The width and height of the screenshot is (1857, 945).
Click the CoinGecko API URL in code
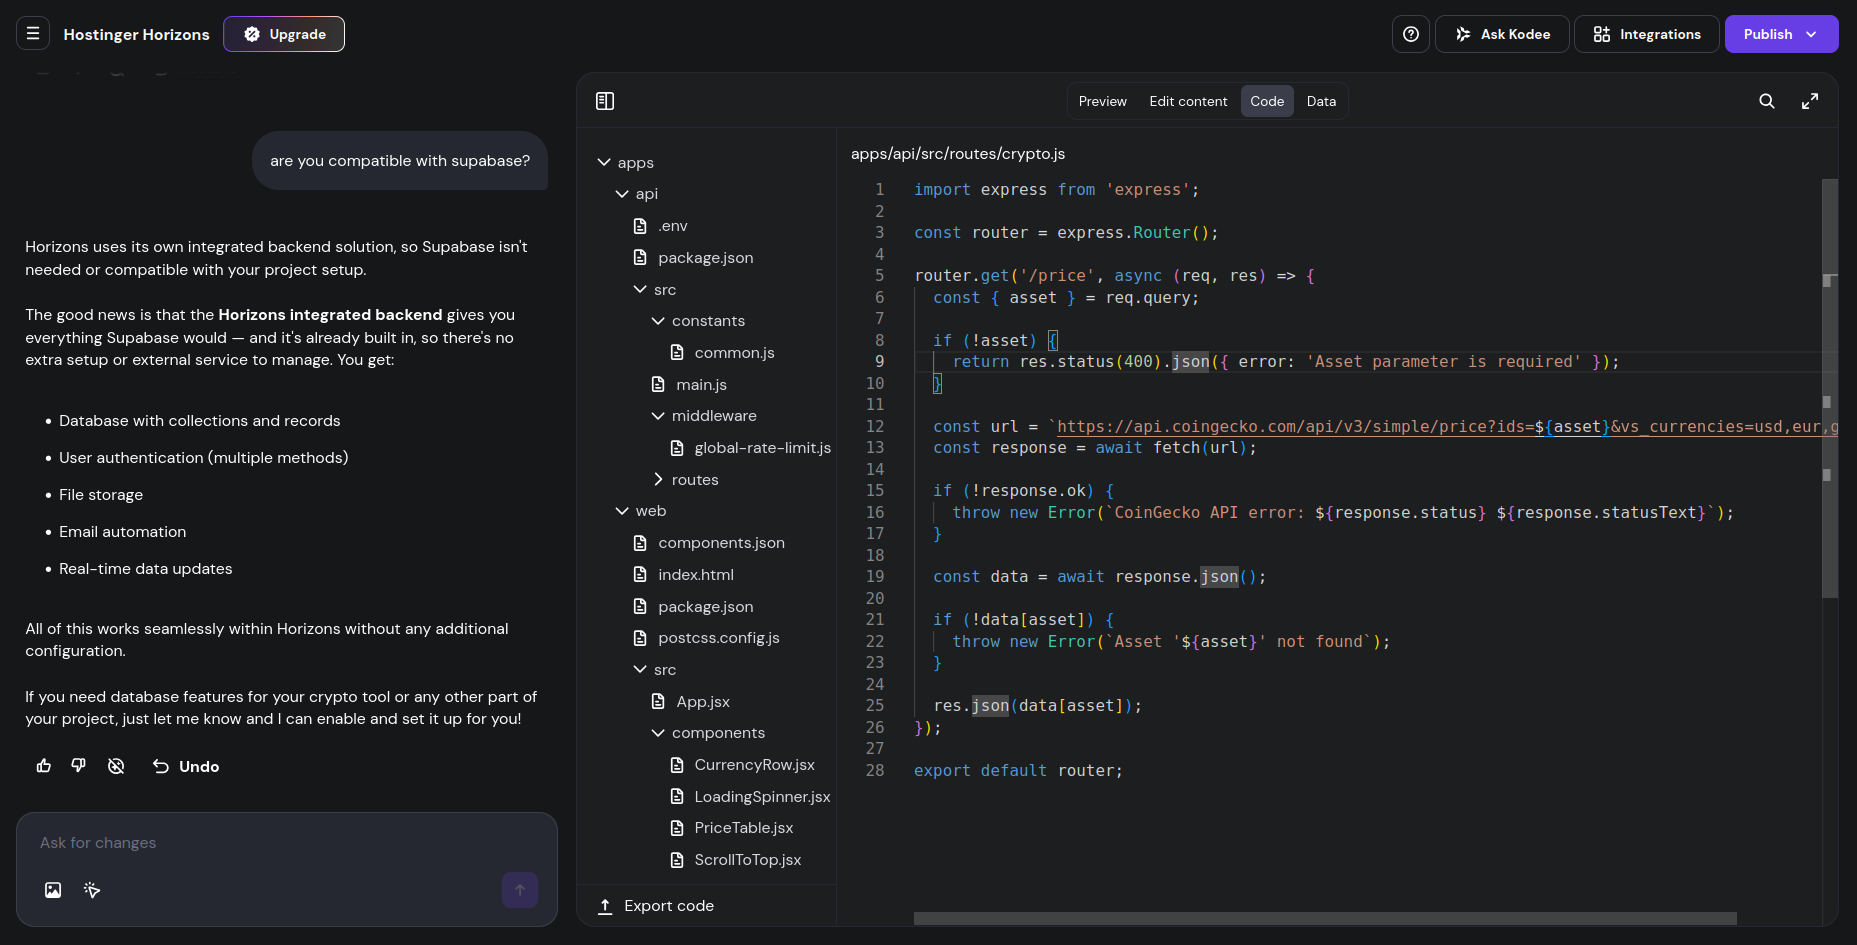1446,427
